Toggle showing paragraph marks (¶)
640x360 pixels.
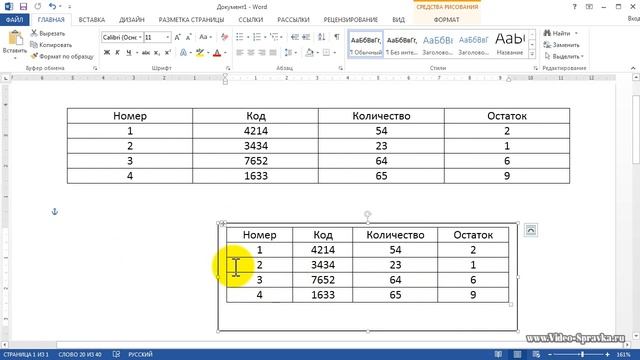coord(337,37)
